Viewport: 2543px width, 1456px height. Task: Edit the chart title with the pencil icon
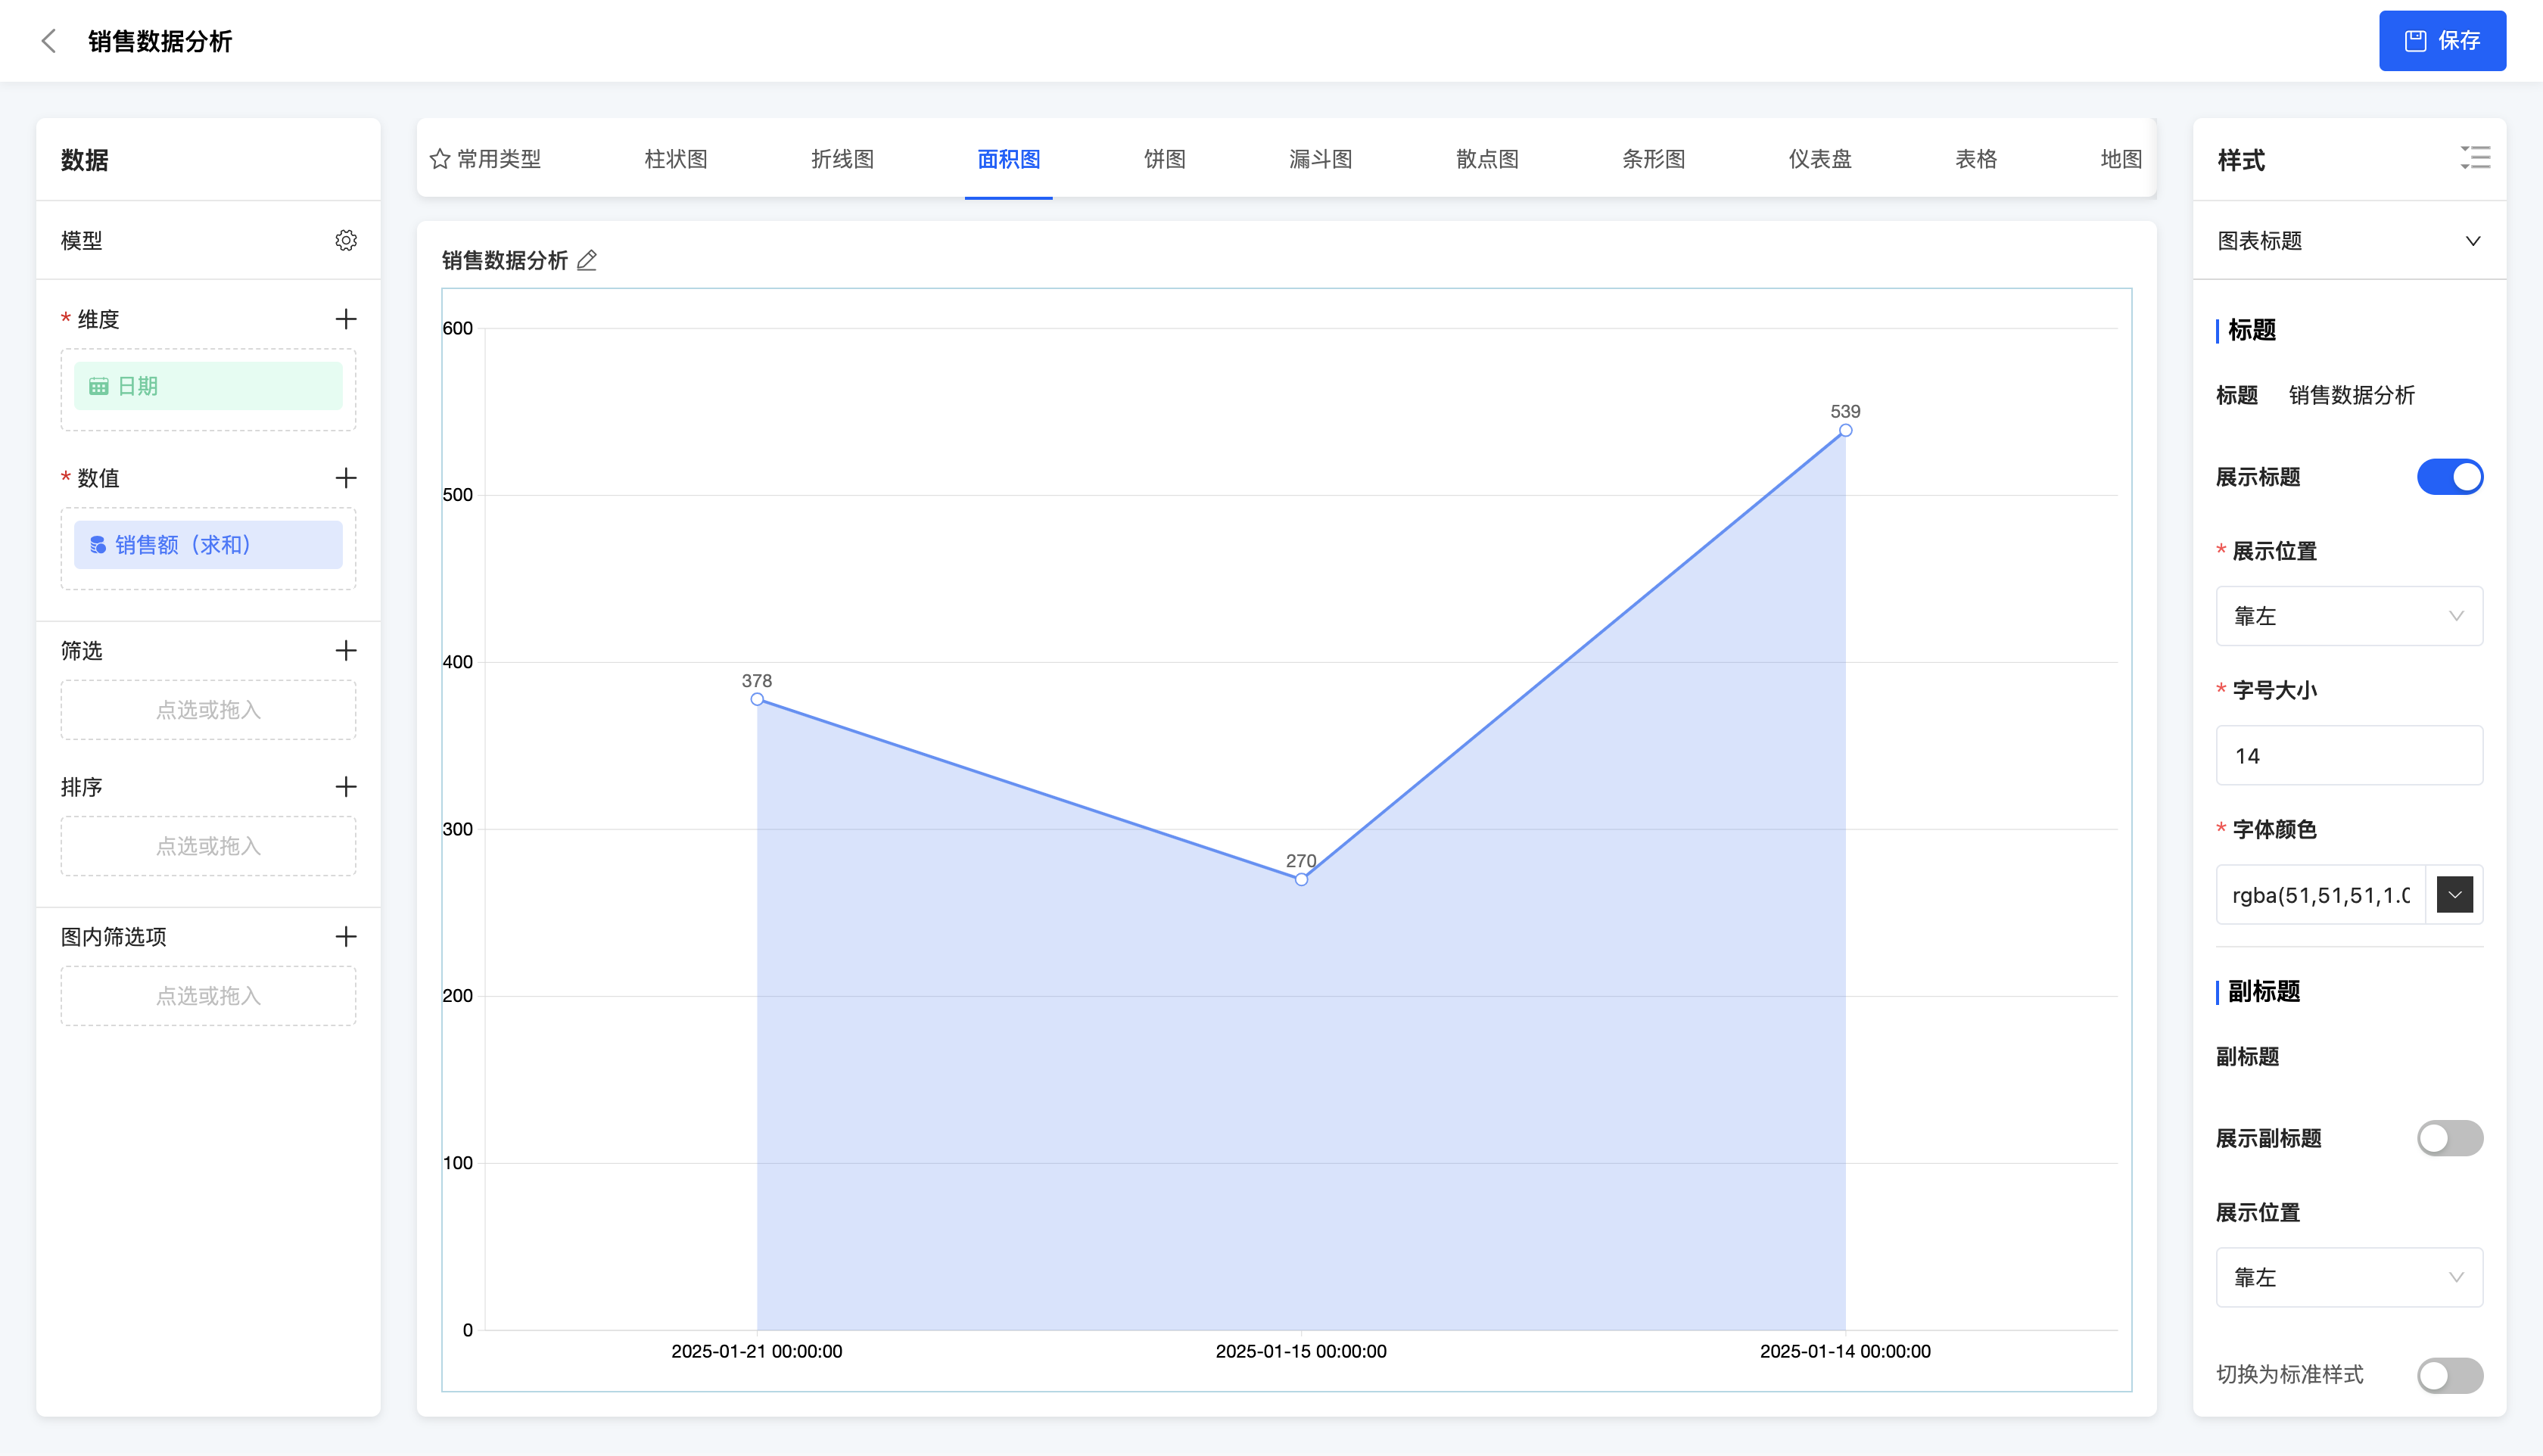point(587,261)
